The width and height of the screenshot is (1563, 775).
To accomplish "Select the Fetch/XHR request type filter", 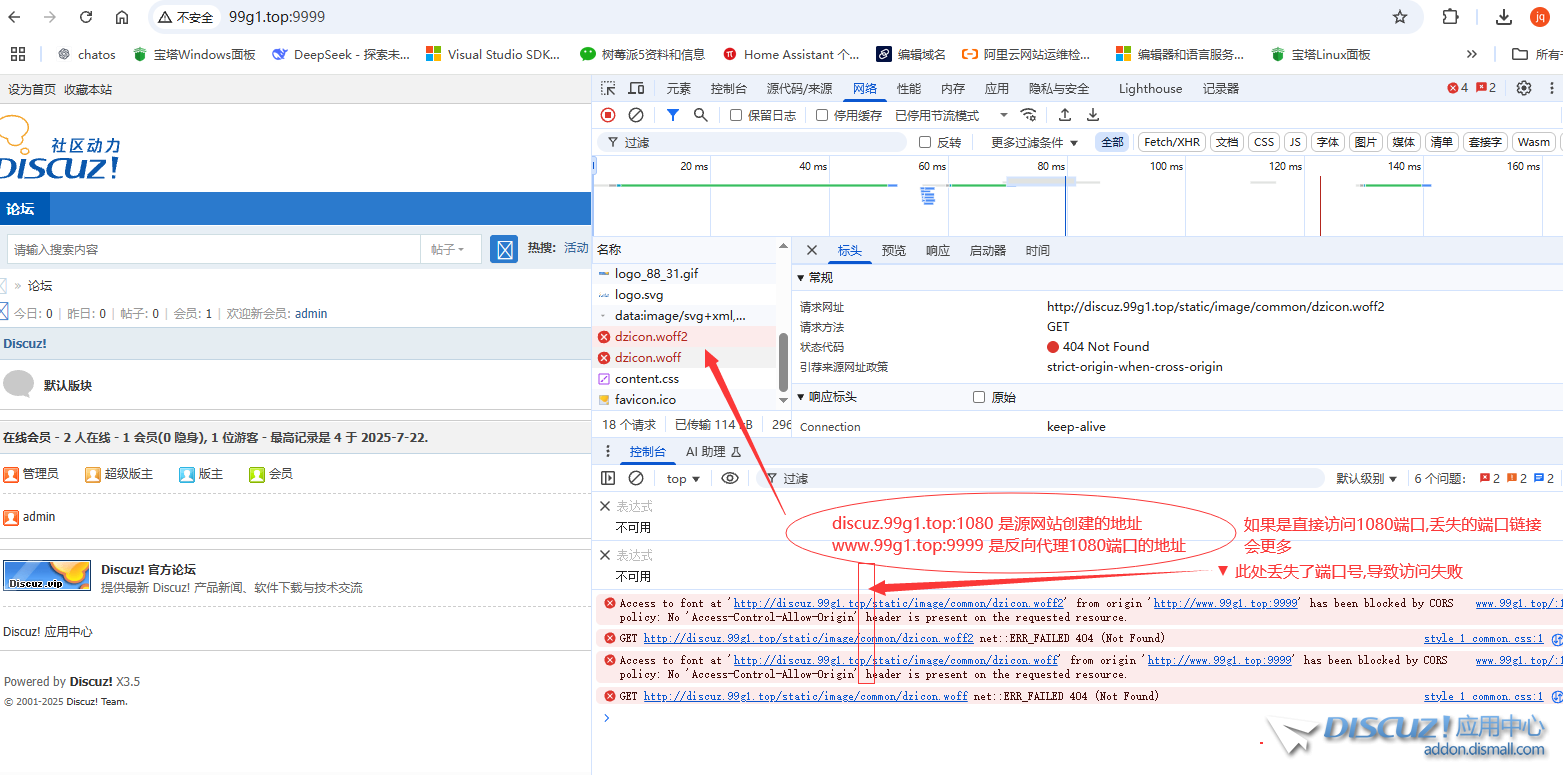I will (x=1172, y=142).
